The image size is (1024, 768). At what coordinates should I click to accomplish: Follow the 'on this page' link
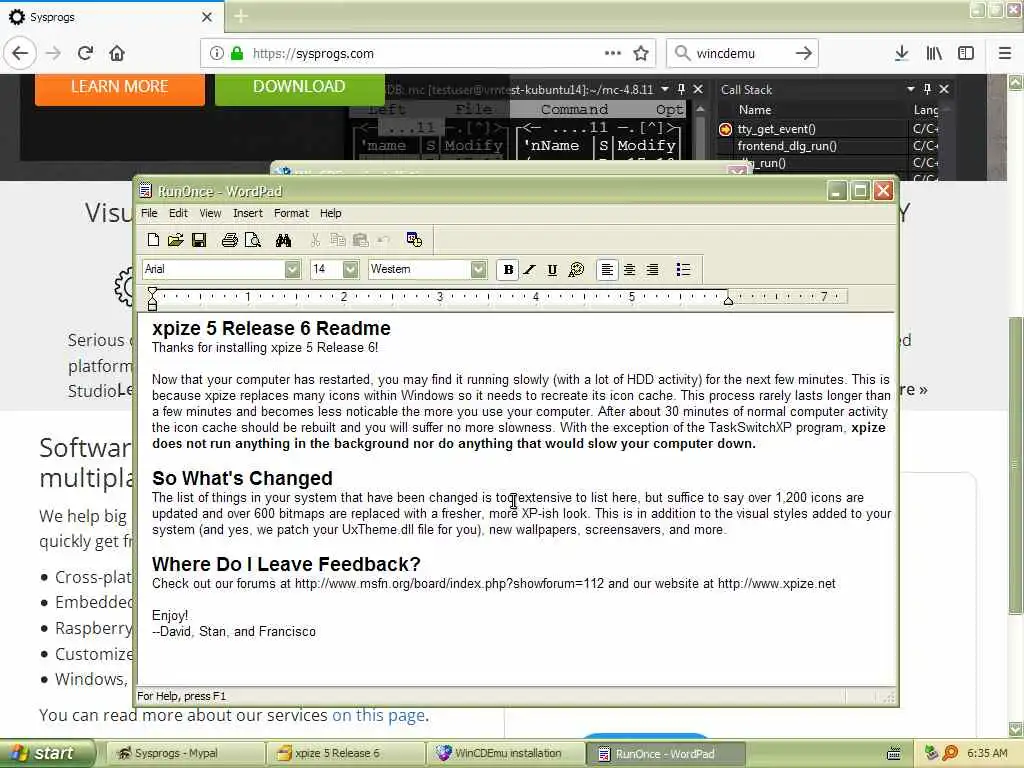pos(379,716)
